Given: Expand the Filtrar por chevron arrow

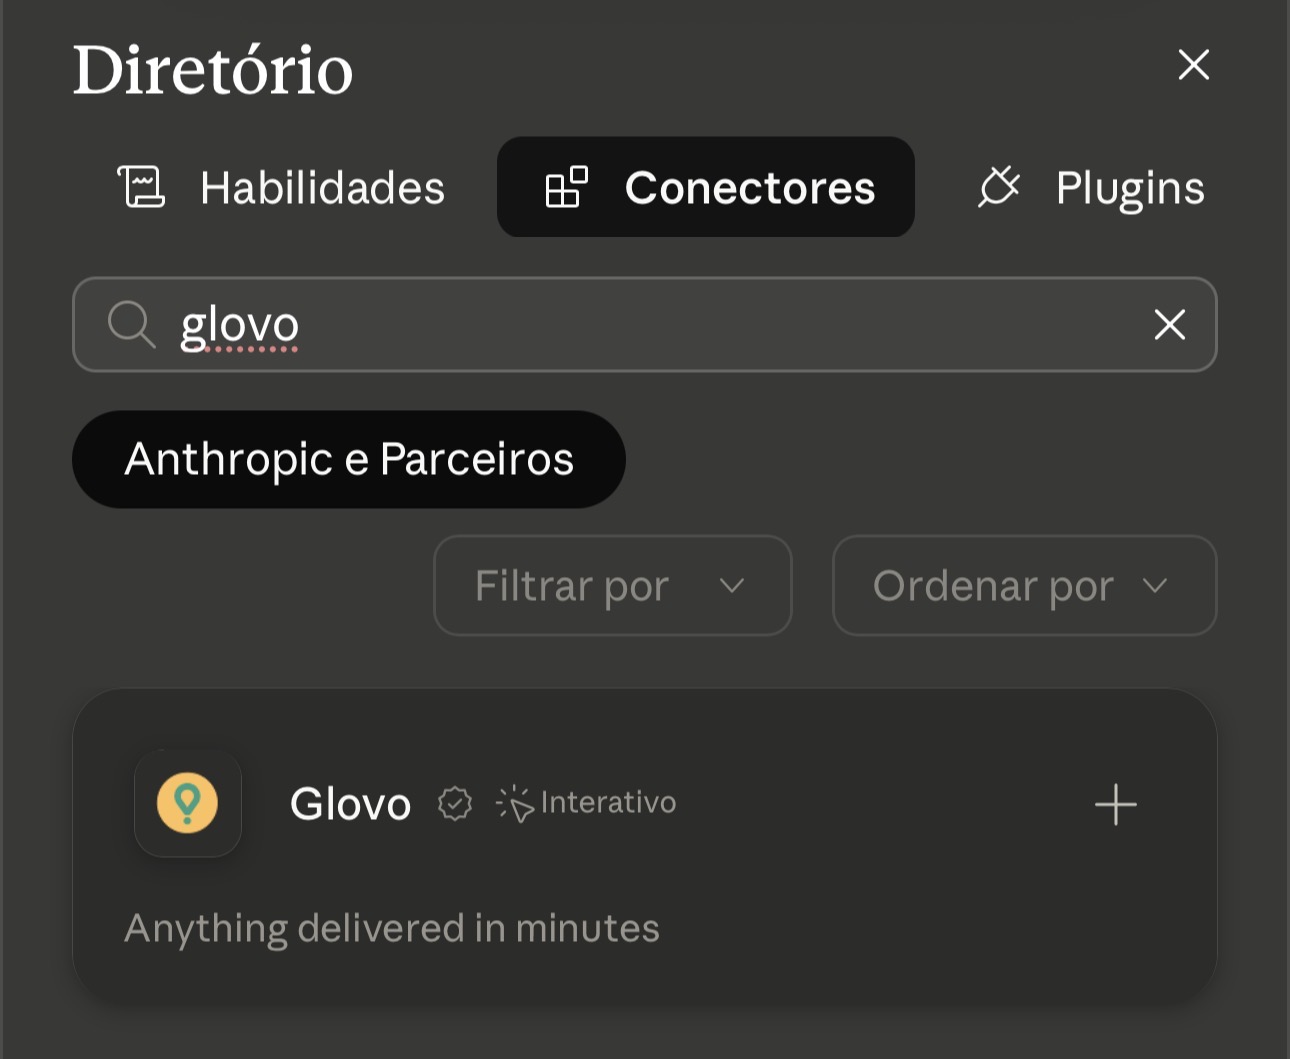Looking at the screenshot, I should pyautogui.click(x=732, y=586).
